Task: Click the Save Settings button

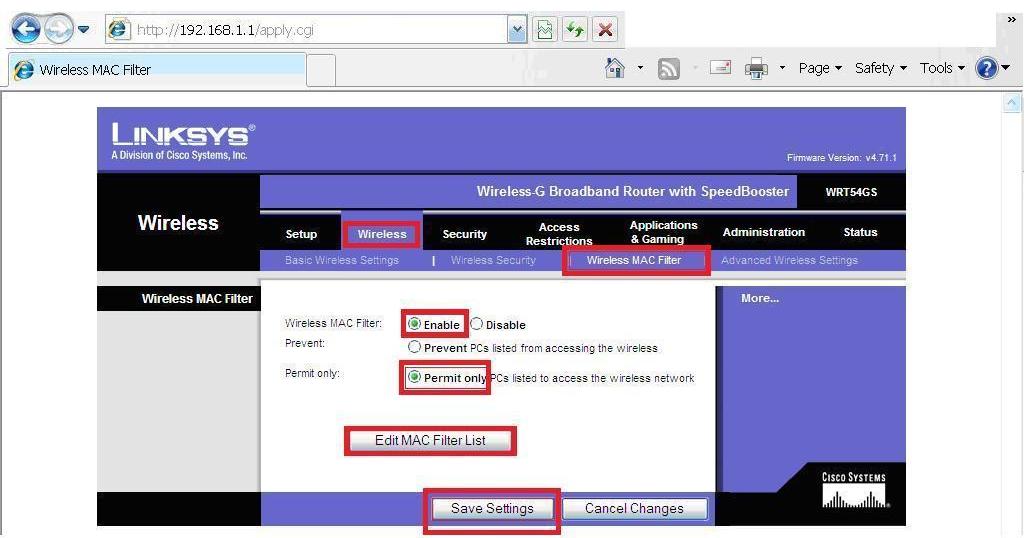Action: coord(492,509)
